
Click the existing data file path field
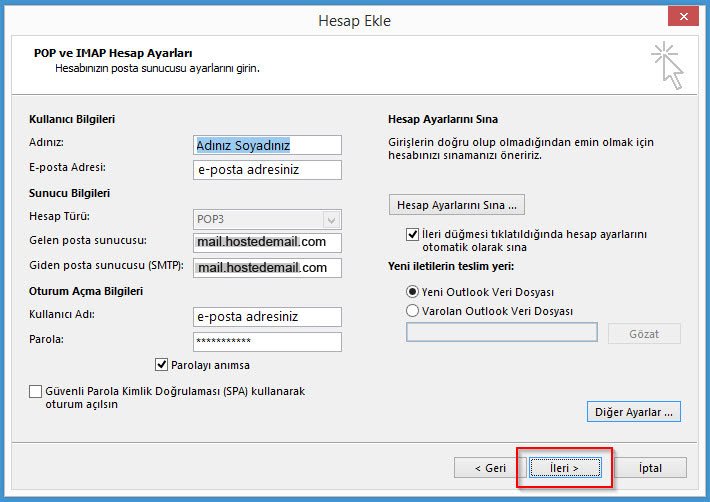point(502,333)
